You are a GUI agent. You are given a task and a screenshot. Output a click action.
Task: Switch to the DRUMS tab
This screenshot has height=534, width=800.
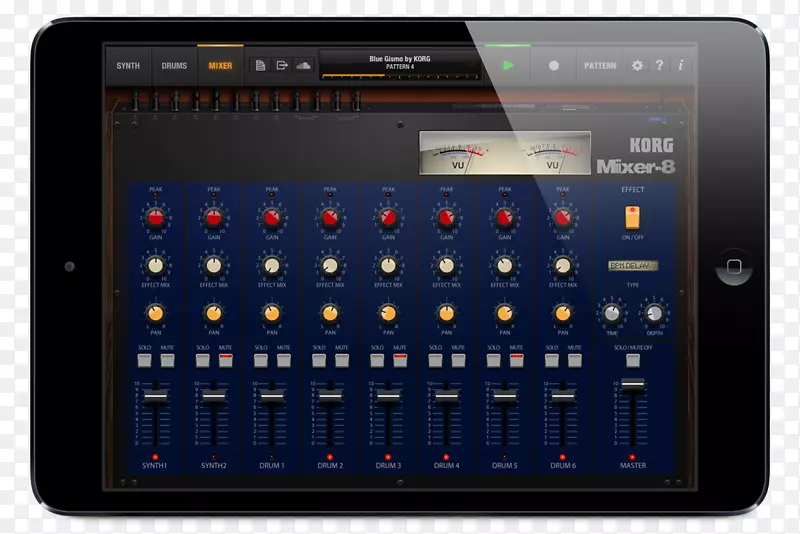click(174, 66)
